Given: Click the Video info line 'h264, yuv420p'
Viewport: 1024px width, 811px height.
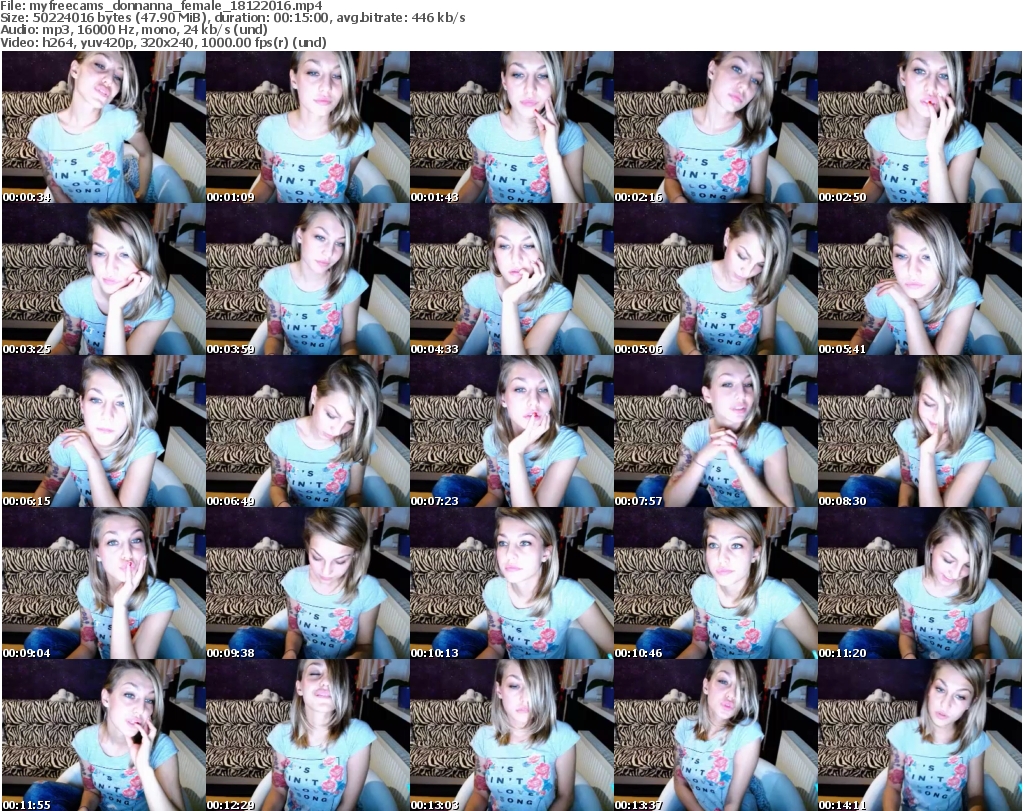Looking at the screenshot, I should click(x=163, y=42).
